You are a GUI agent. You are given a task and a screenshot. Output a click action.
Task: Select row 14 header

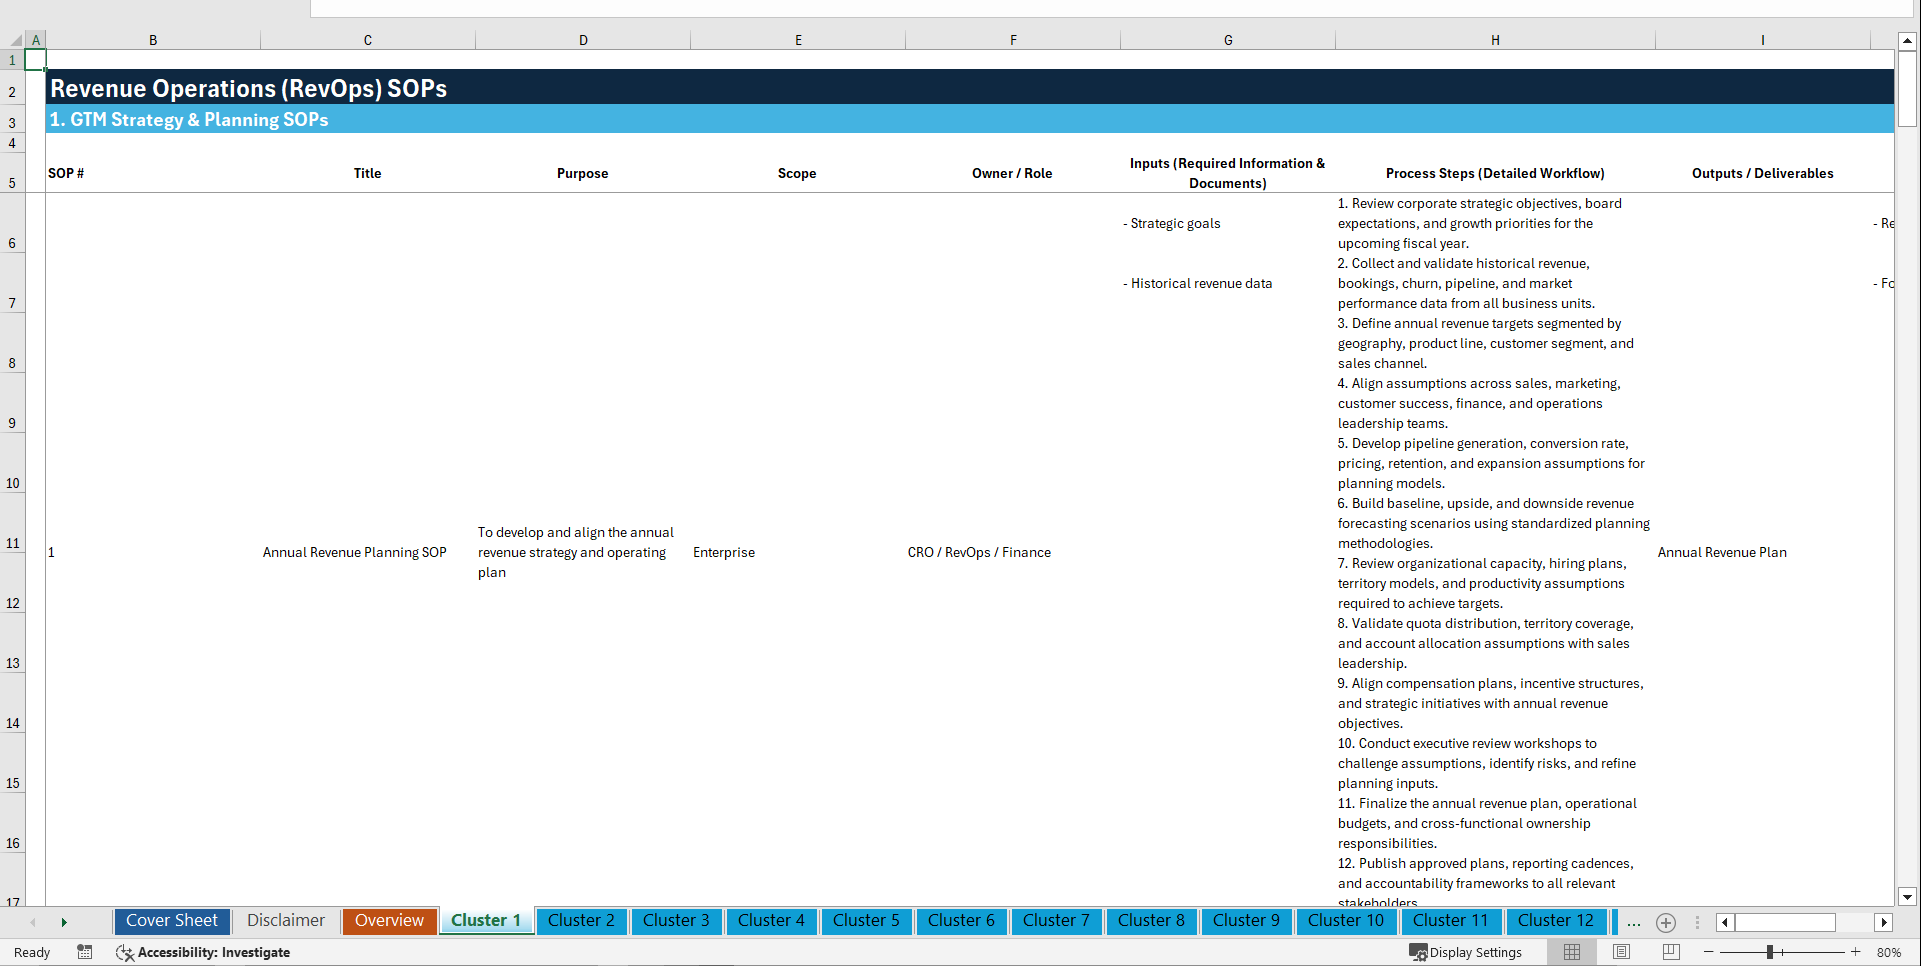coord(12,704)
